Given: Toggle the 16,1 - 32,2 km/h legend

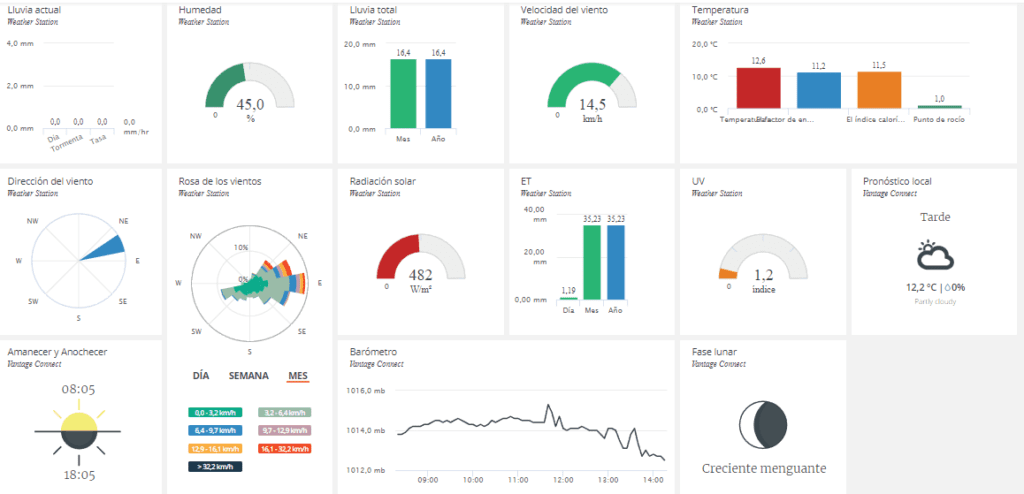Looking at the screenshot, I should [284, 449].
